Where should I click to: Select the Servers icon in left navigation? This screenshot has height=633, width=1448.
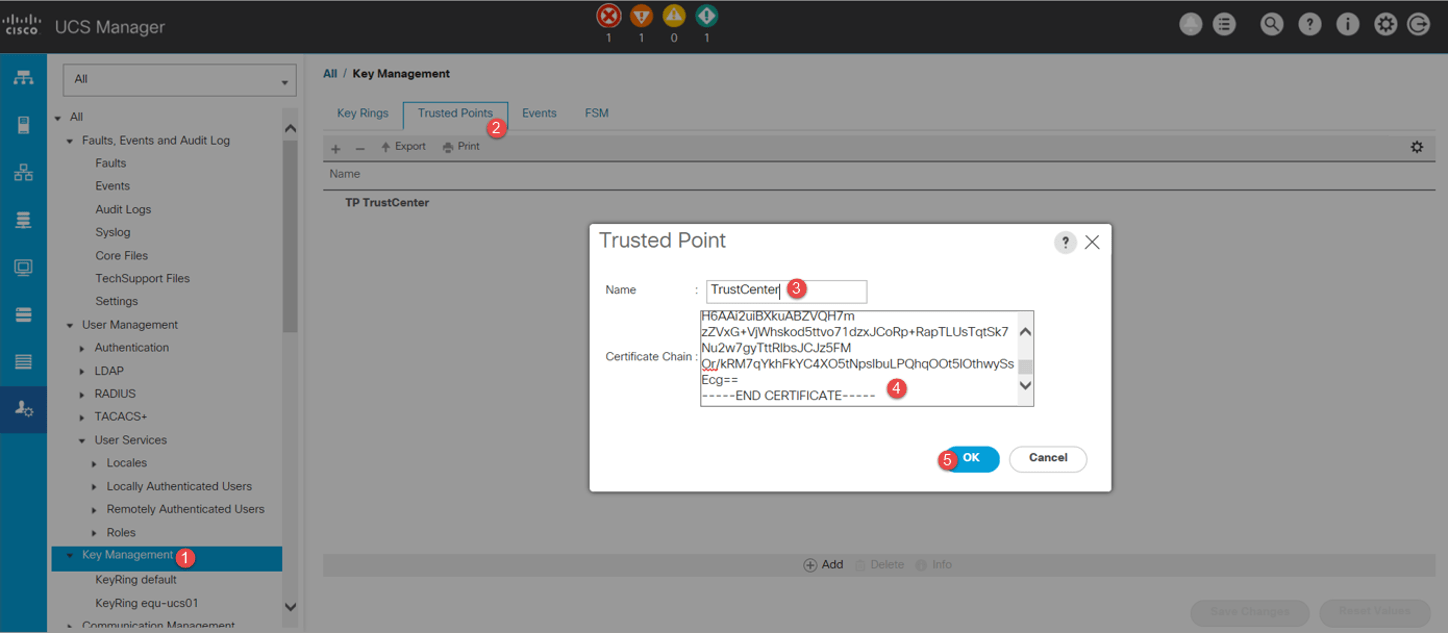click(23, 125)
